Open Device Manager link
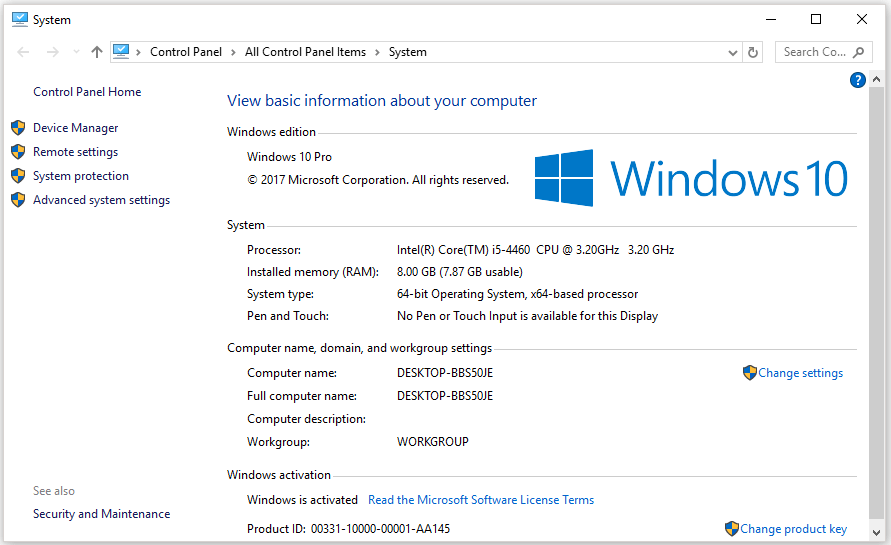 pos(76,128)
